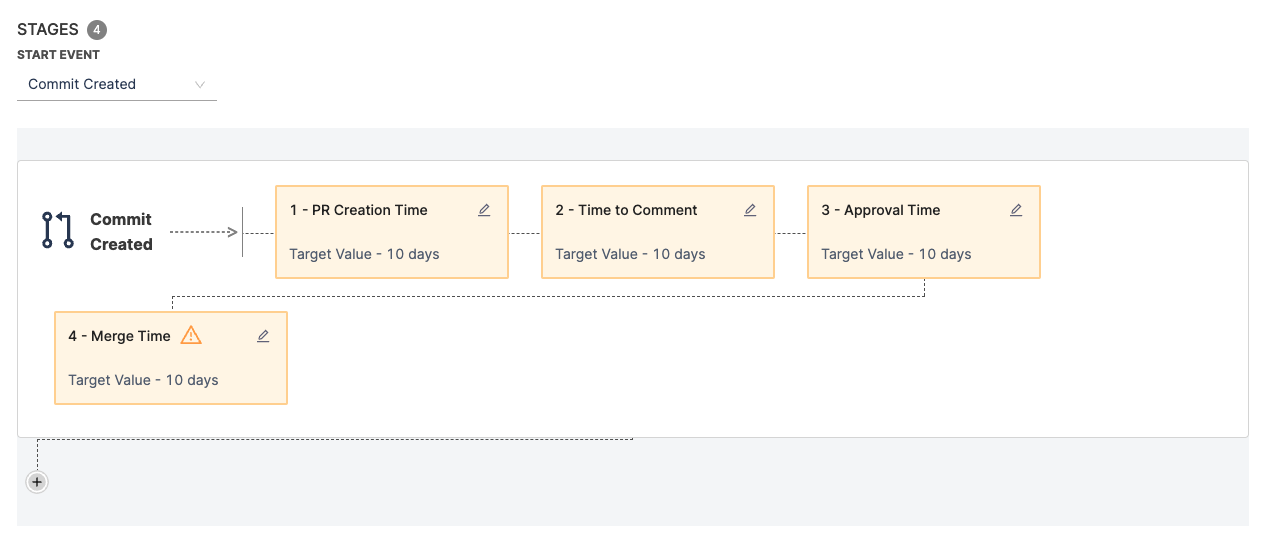The height and width of the screenshot is (546, 1267).
Task: Click Target Value in Merge Time card
Action: (x=143, y=380)
